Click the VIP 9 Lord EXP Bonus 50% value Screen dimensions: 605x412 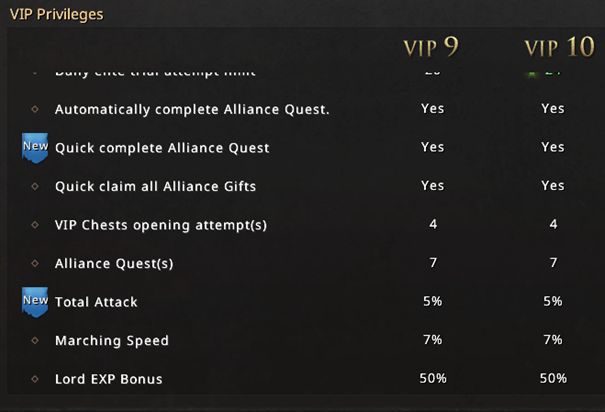[x=433, y=378]
